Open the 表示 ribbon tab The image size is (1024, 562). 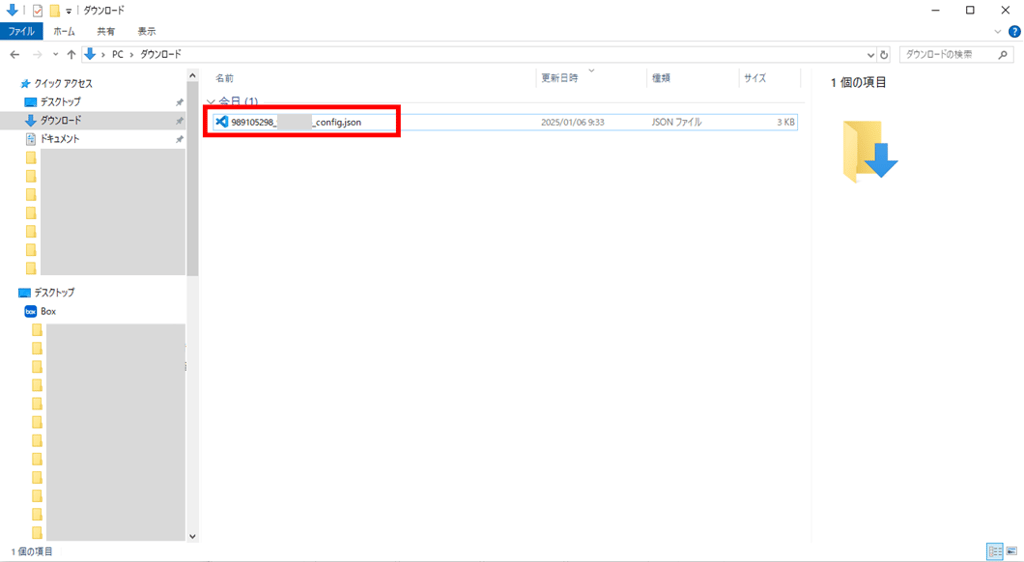coord(146,32)
